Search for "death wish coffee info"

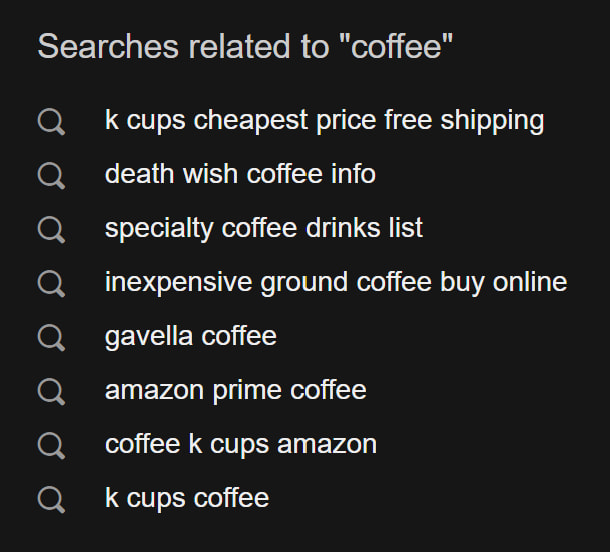pyautogui.click(x=240, y=174)
